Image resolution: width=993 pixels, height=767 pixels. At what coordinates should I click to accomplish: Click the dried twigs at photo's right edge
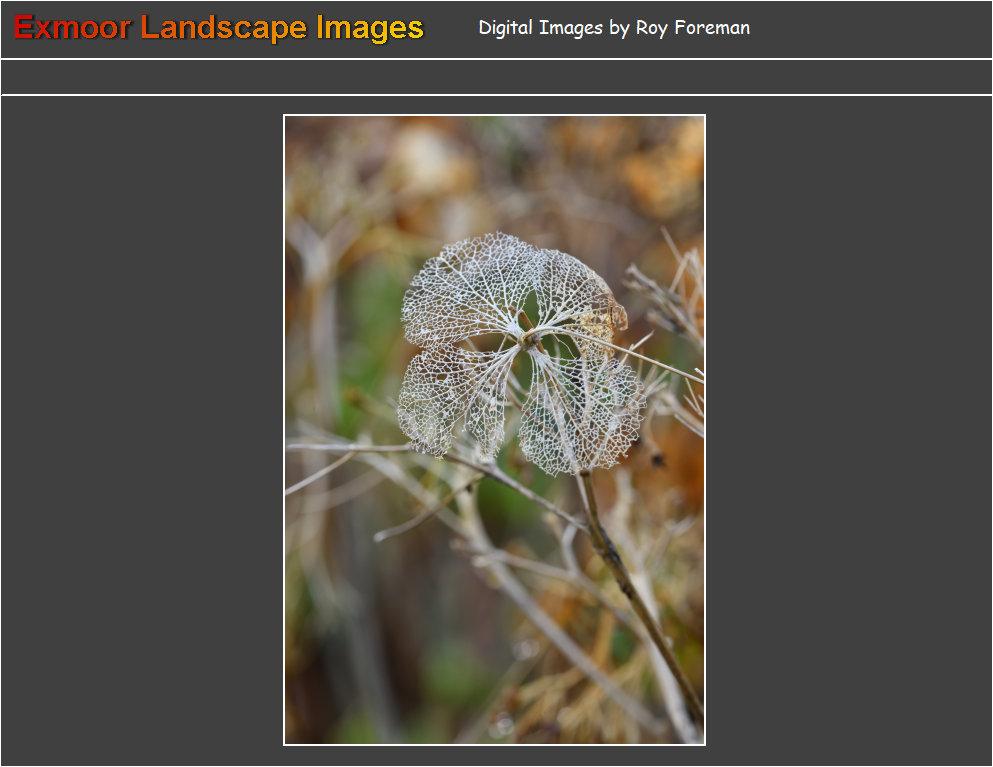[678, 300]
